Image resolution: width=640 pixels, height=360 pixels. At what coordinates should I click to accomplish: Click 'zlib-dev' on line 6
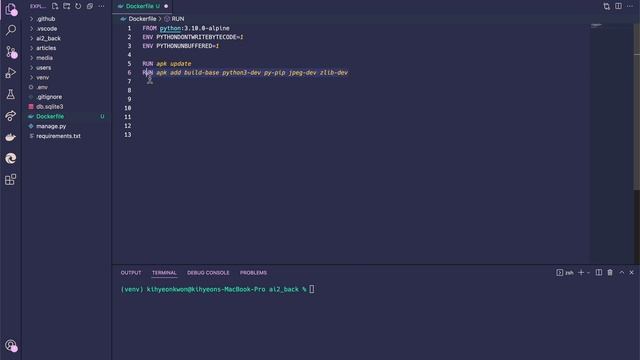[334, 73]
